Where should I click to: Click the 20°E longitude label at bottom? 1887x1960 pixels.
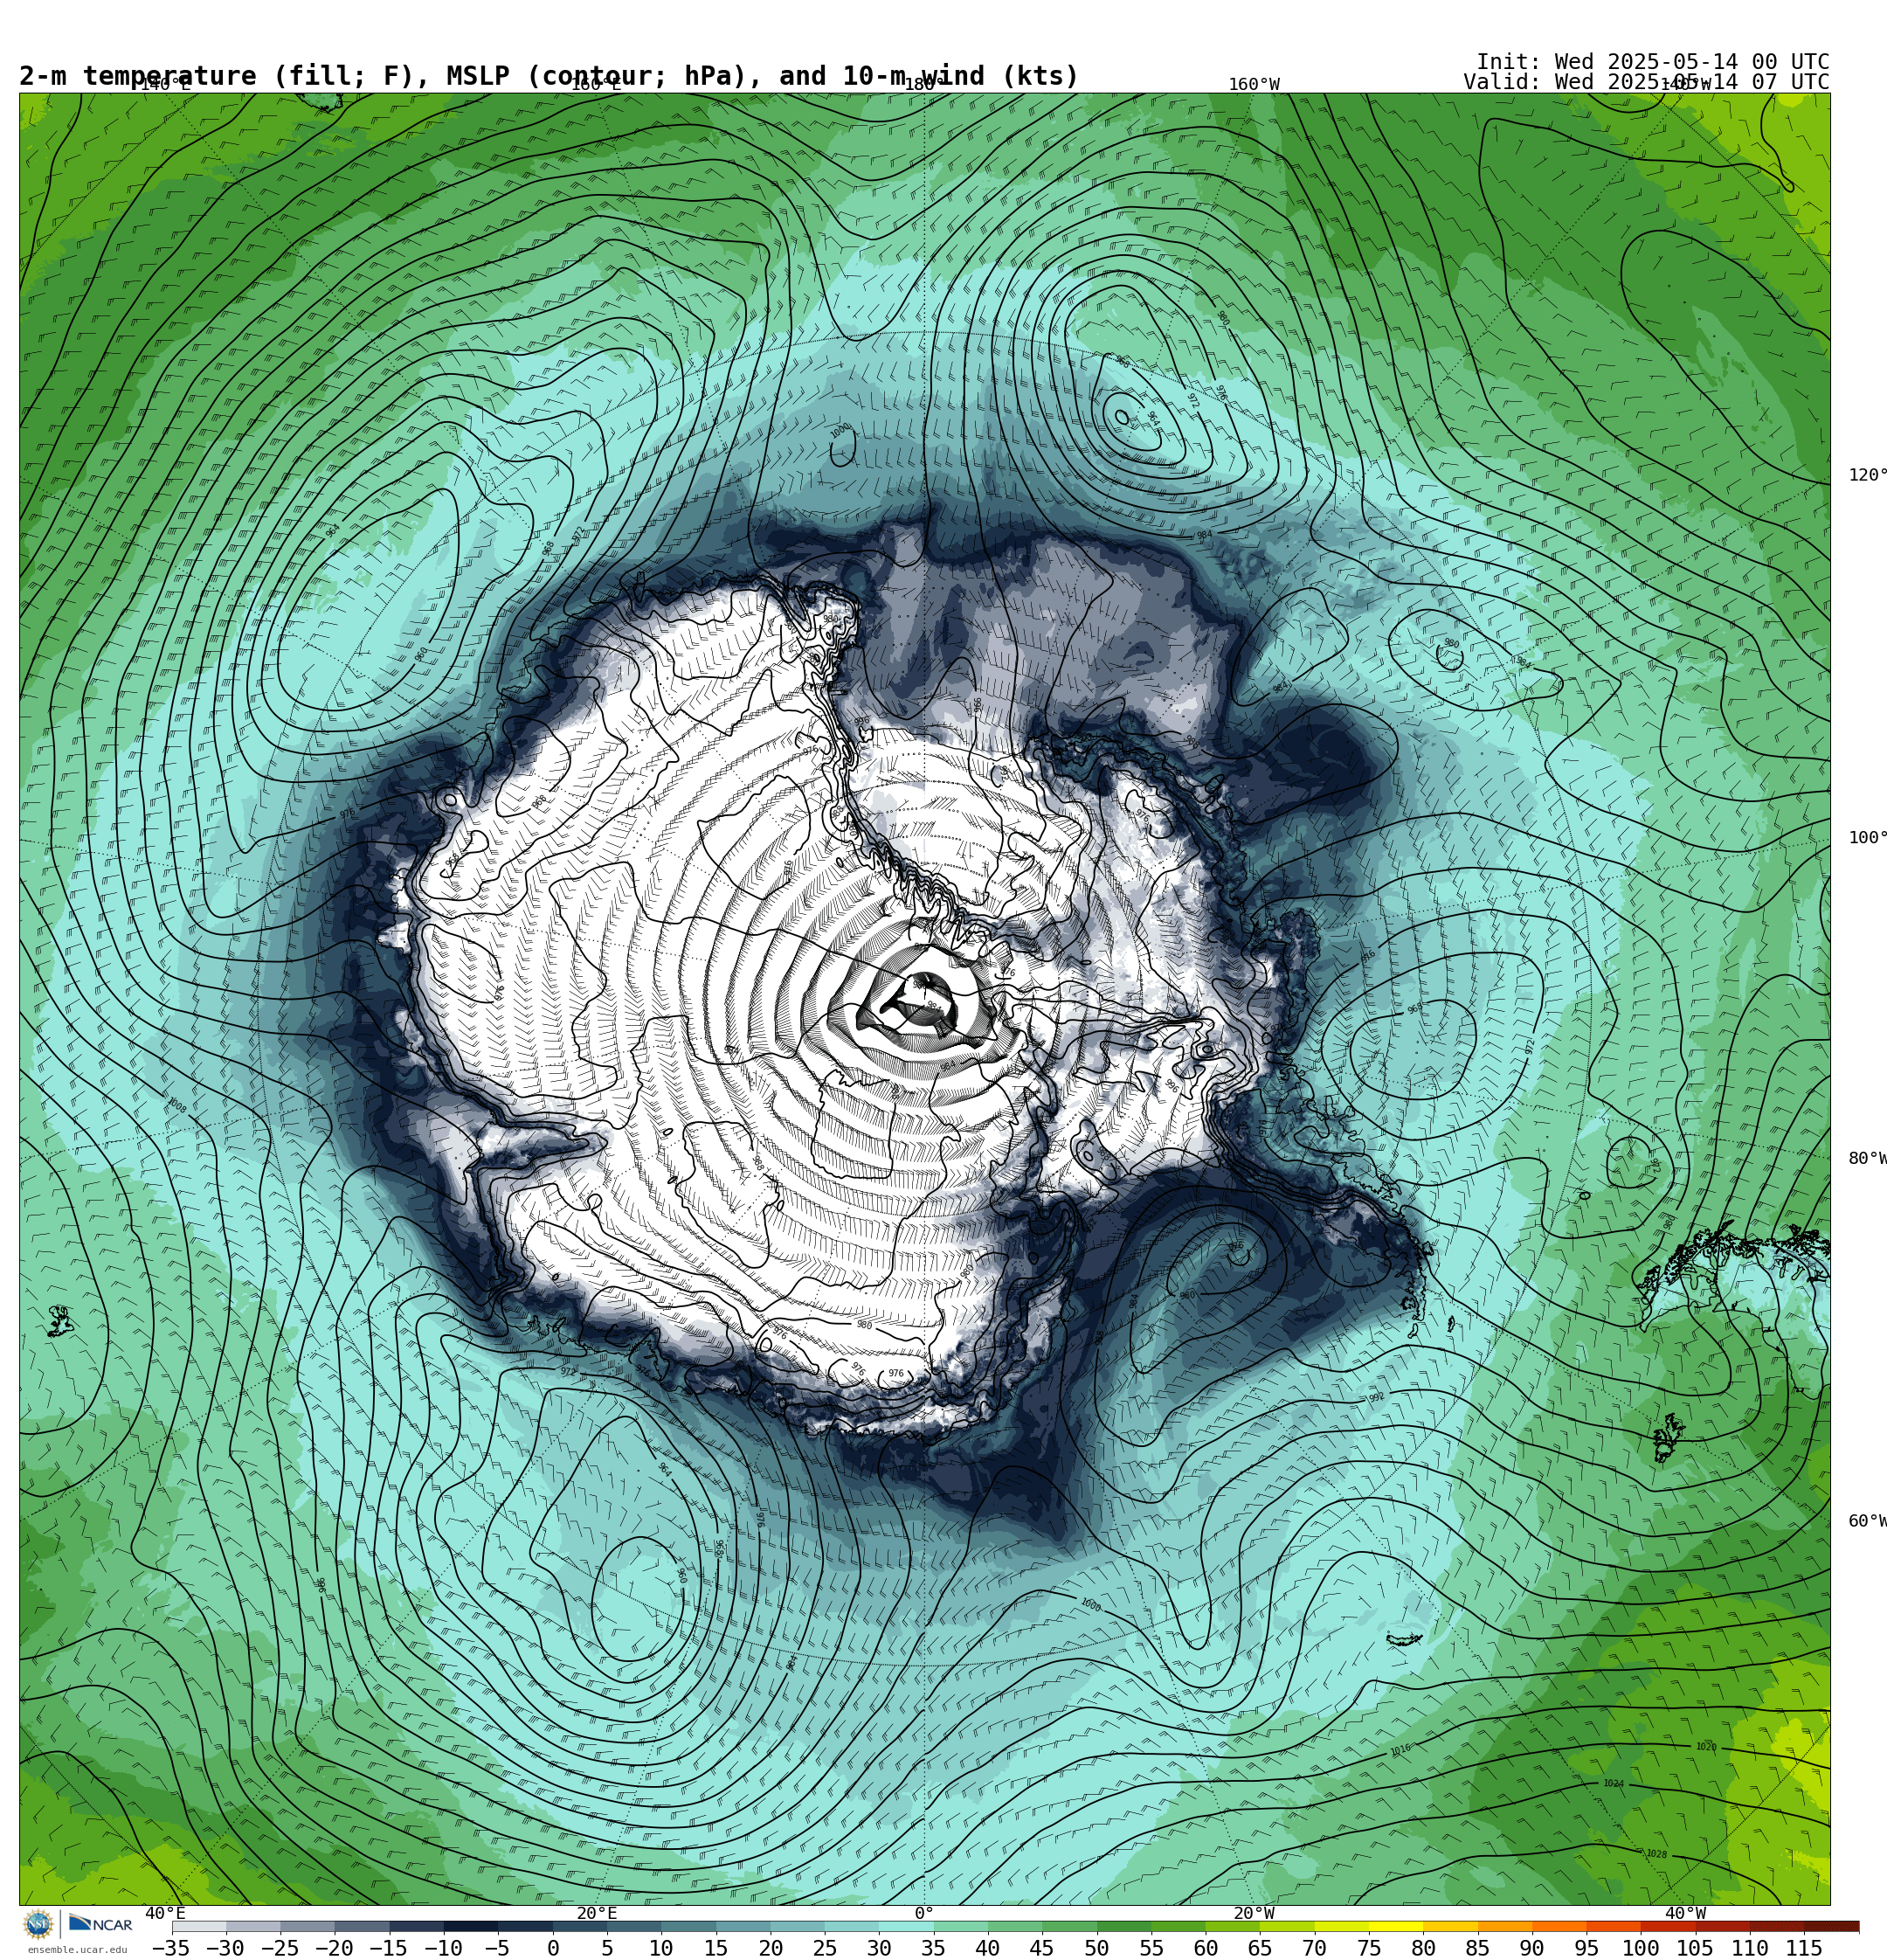(x=597, y=1913)
